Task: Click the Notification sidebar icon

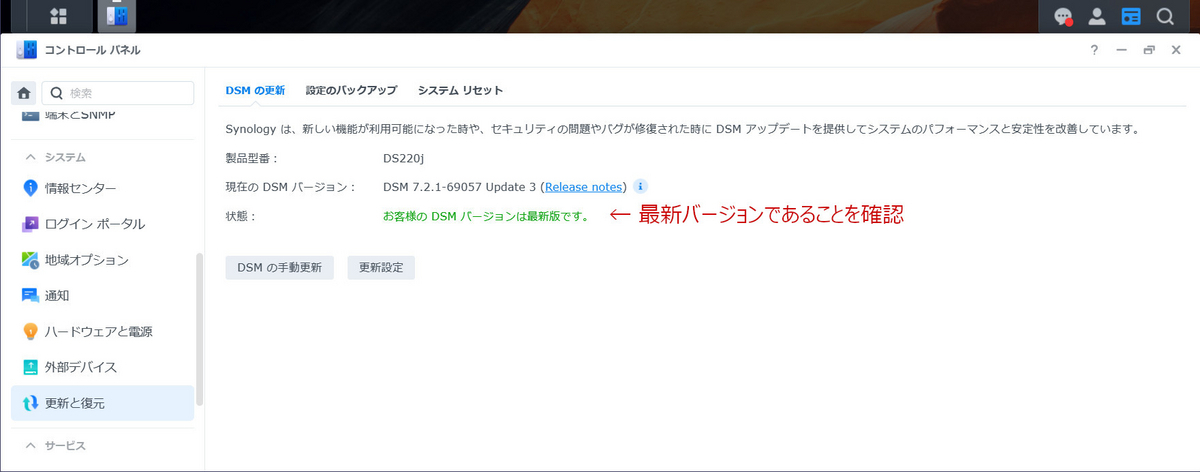Action: point(30,296)
